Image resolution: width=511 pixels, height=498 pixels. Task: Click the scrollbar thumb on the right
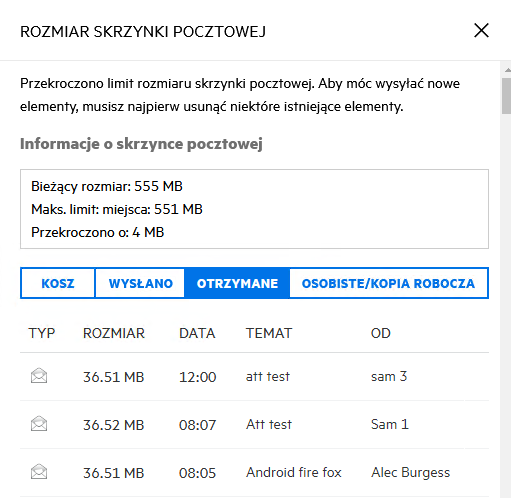(507, 96)
